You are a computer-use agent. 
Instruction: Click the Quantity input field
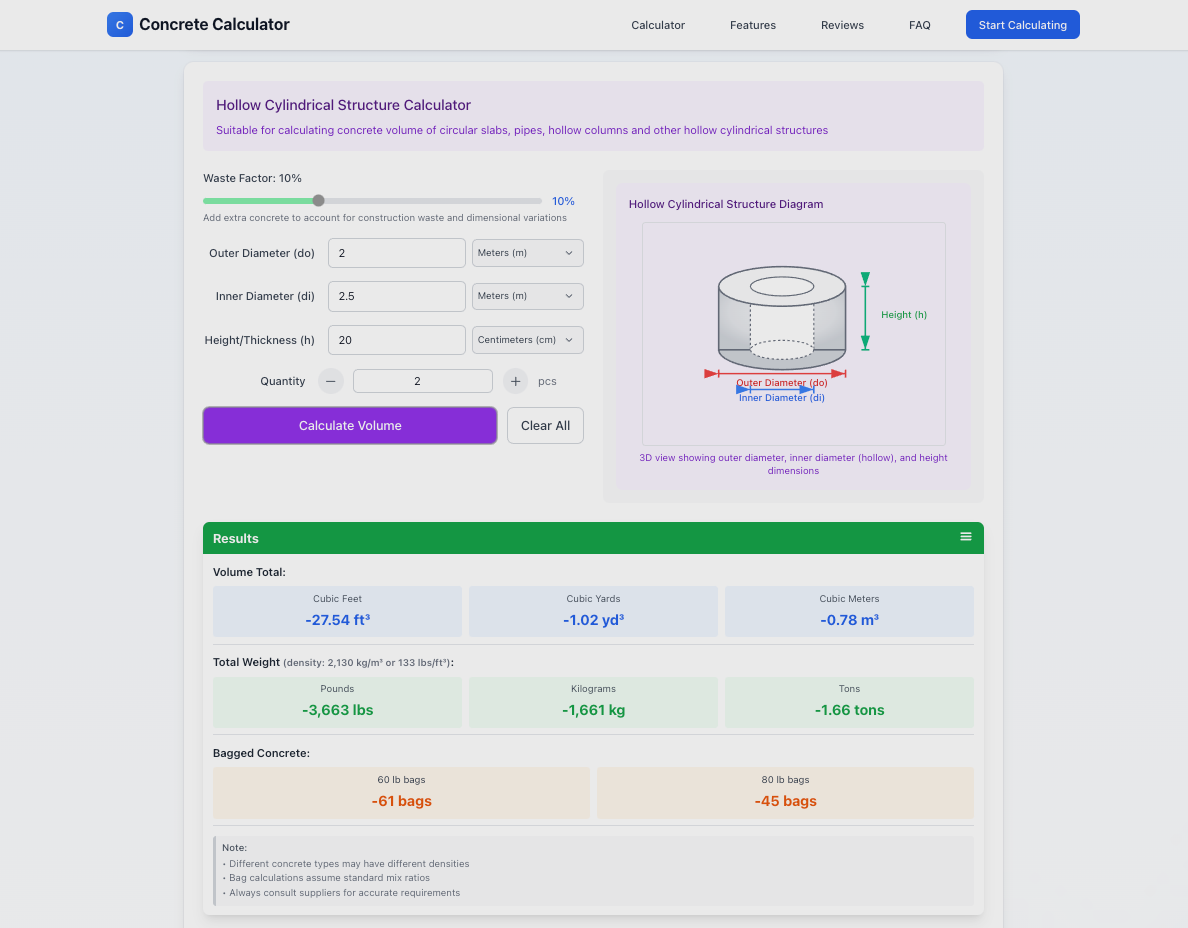click(422, 381)
